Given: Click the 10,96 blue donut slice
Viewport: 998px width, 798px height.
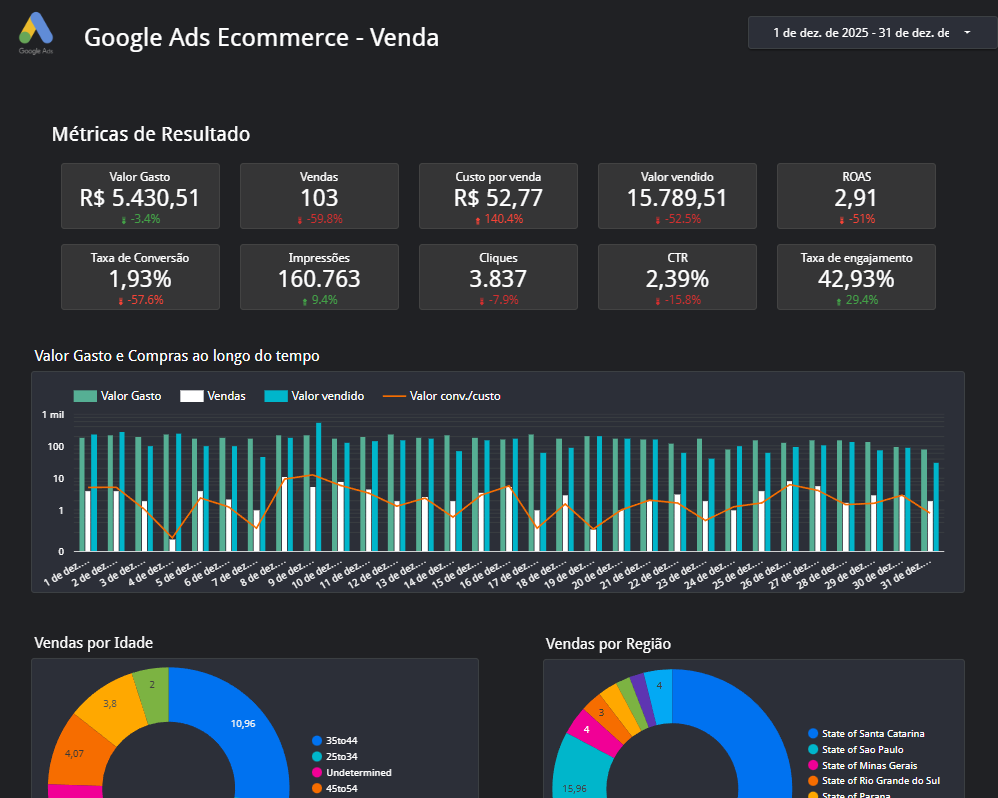Looking at the screenshot, I should click(242, 723).
